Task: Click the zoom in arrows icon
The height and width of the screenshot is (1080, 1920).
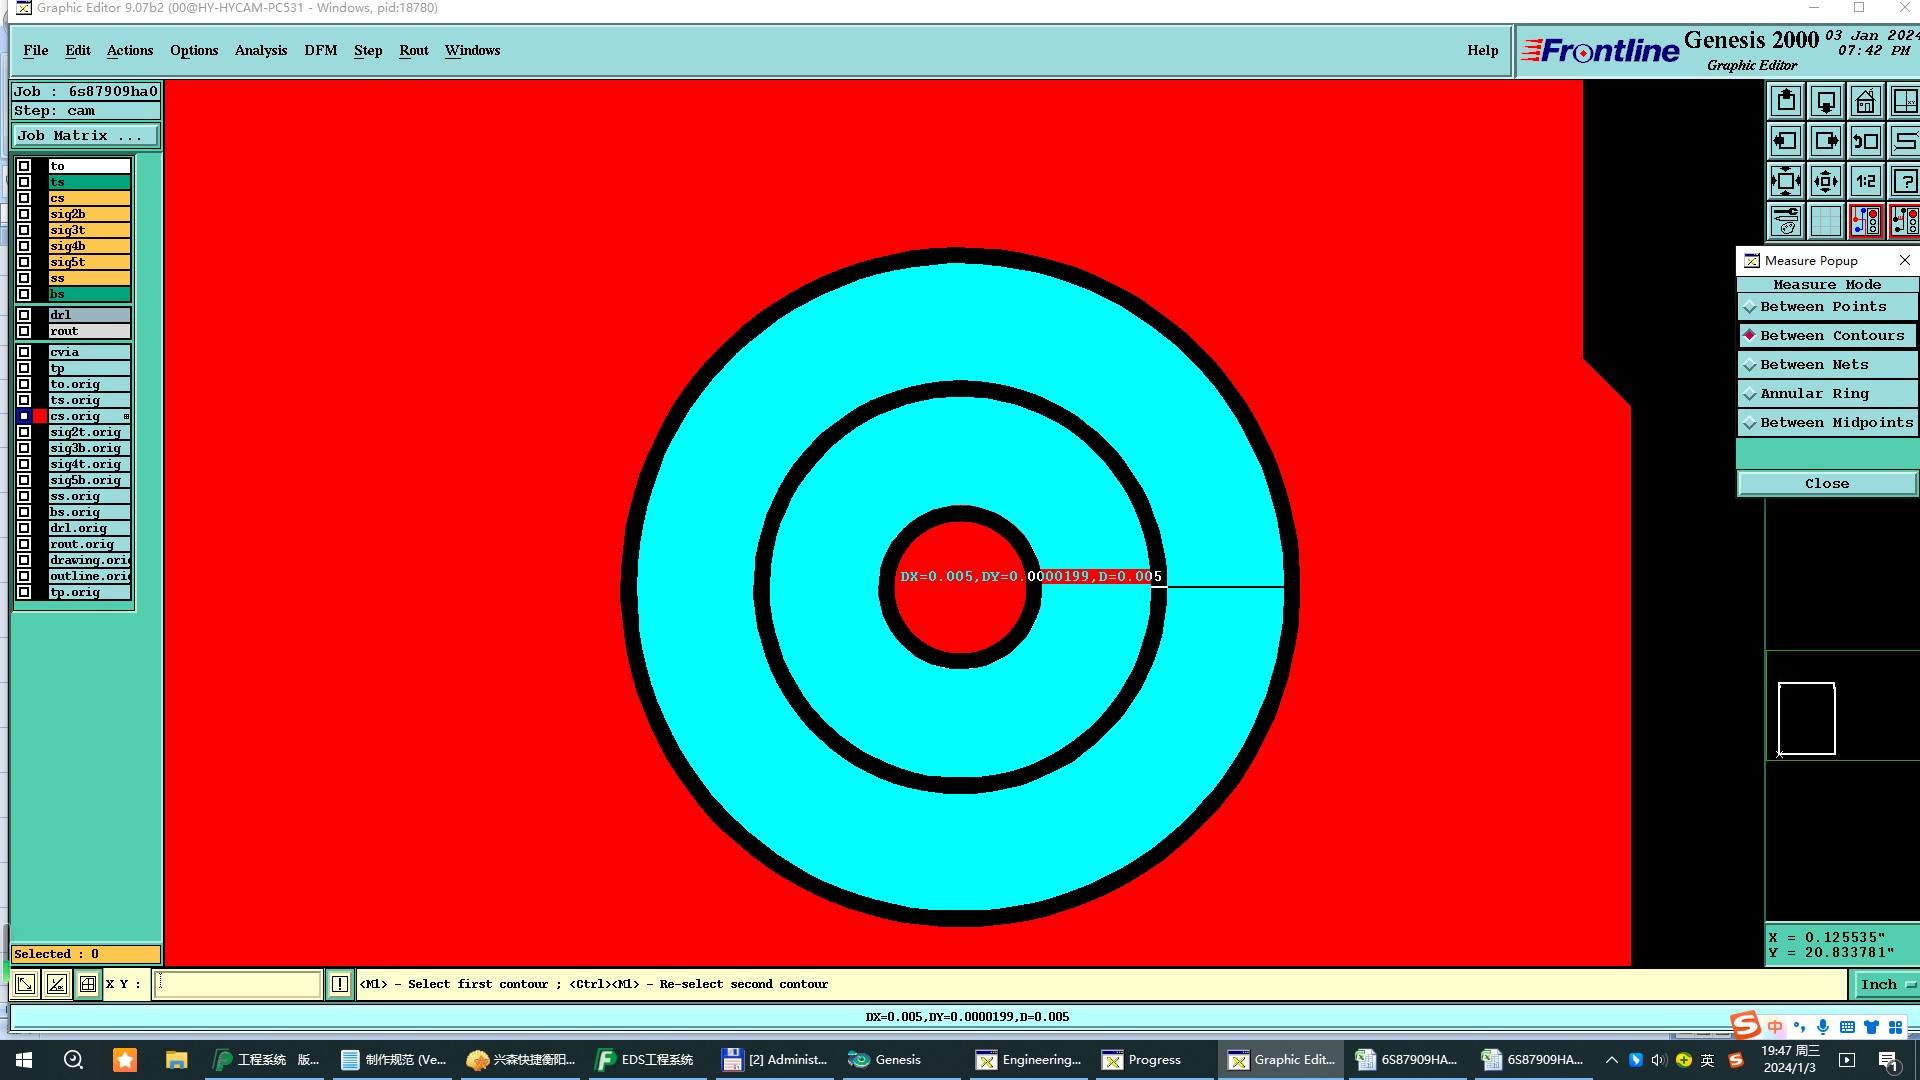Action: (x=1786, y=182)
